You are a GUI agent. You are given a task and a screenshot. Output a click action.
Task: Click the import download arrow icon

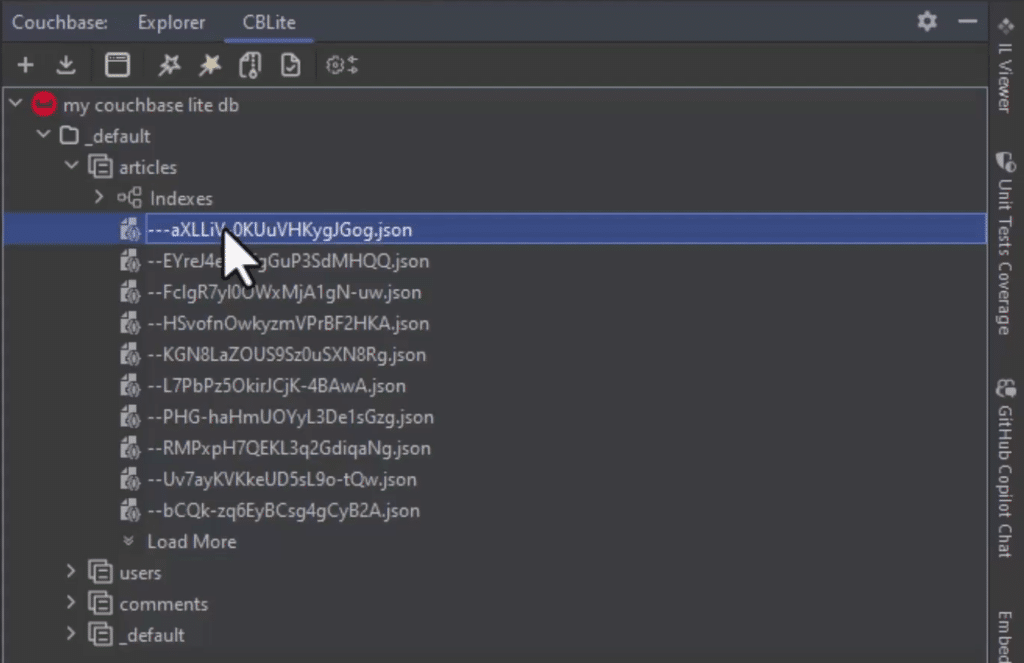click(x=66, y=66)
